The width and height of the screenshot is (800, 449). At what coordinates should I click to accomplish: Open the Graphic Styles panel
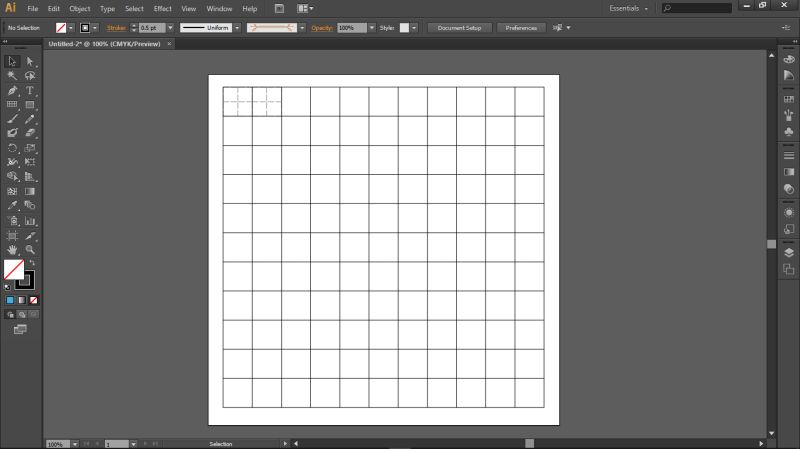tap(789, 229)
